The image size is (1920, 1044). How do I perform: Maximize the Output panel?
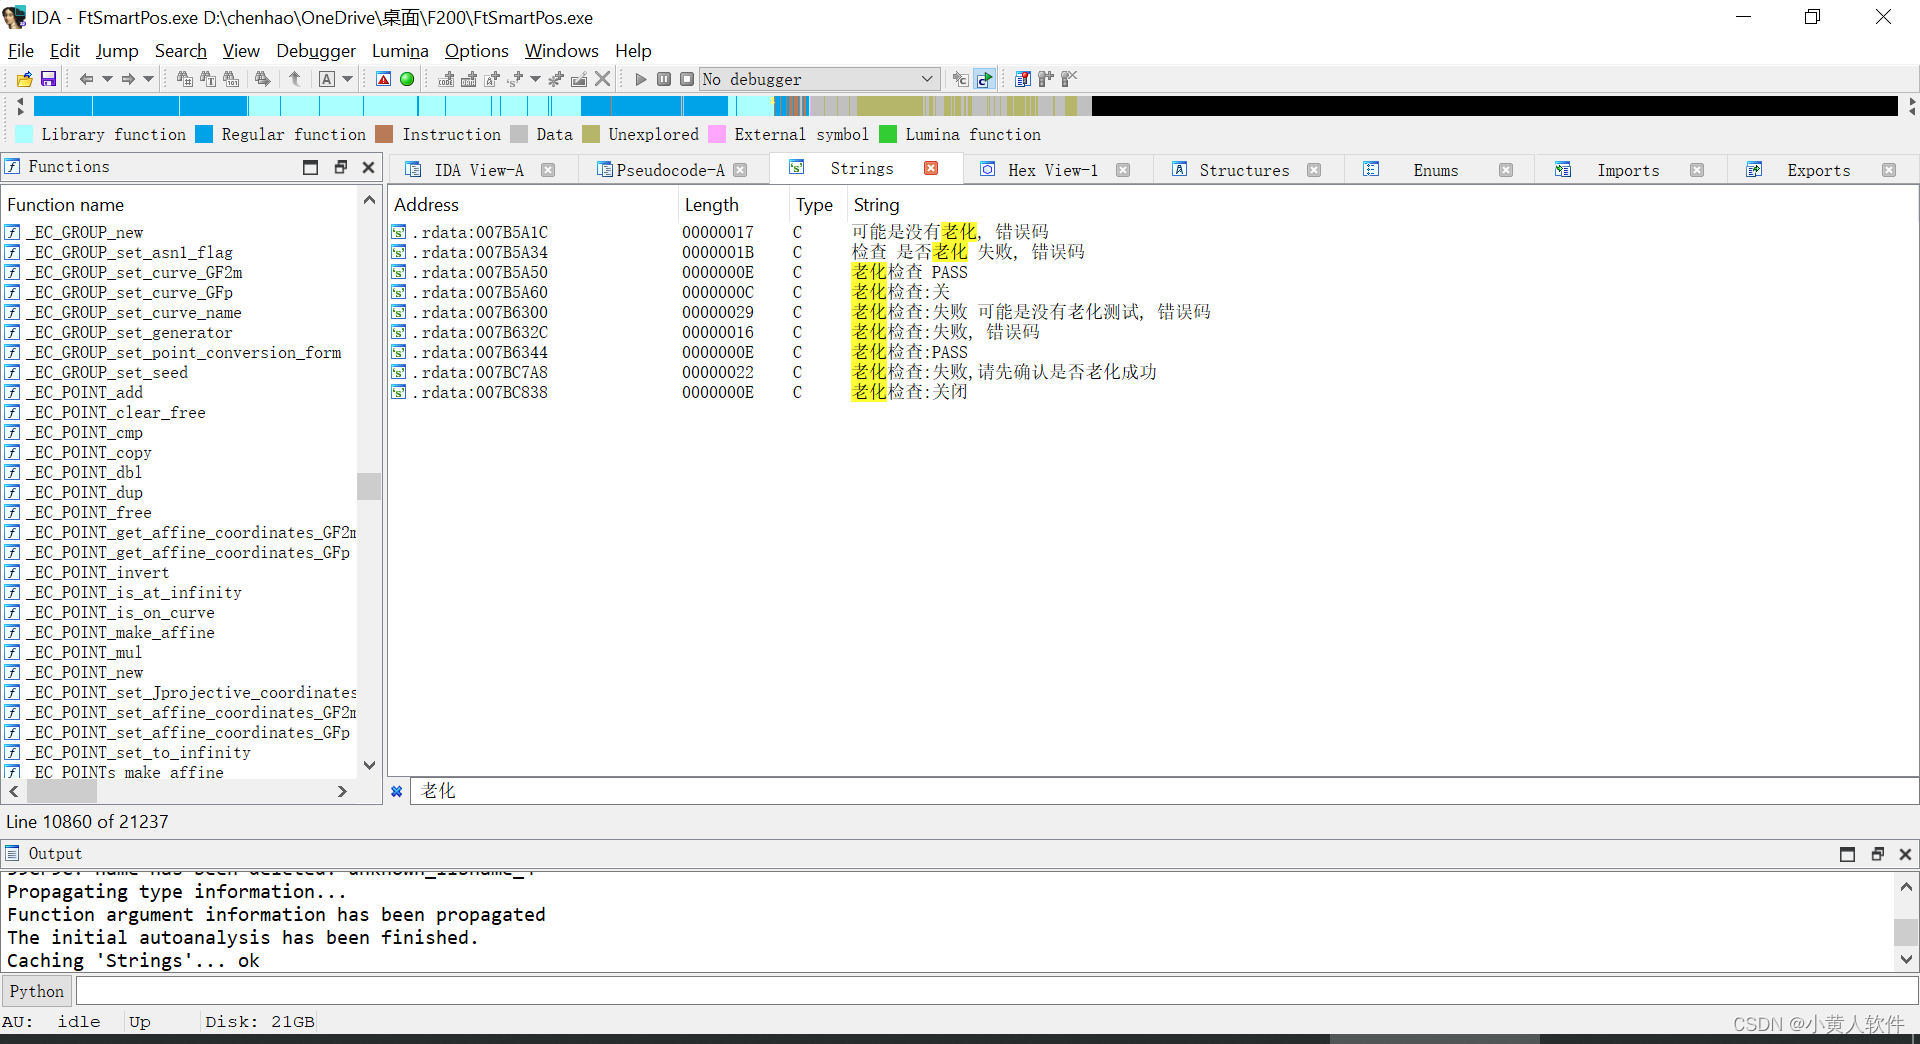click(x=1847, y=854)
